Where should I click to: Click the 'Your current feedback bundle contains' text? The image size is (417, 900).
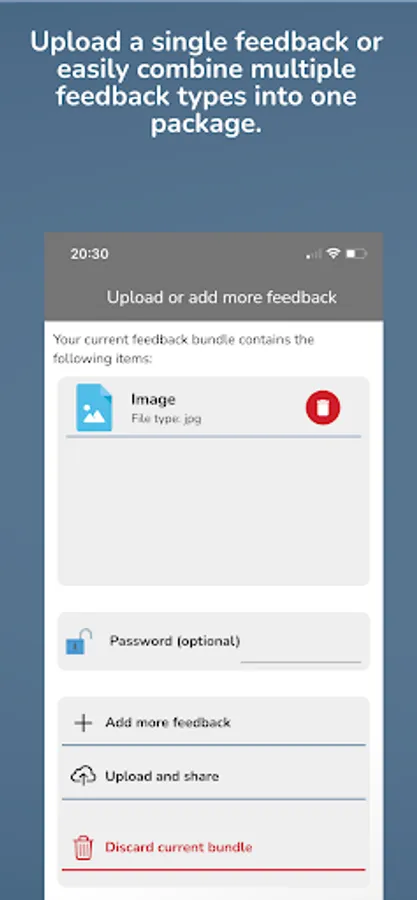tap(184, 340)
